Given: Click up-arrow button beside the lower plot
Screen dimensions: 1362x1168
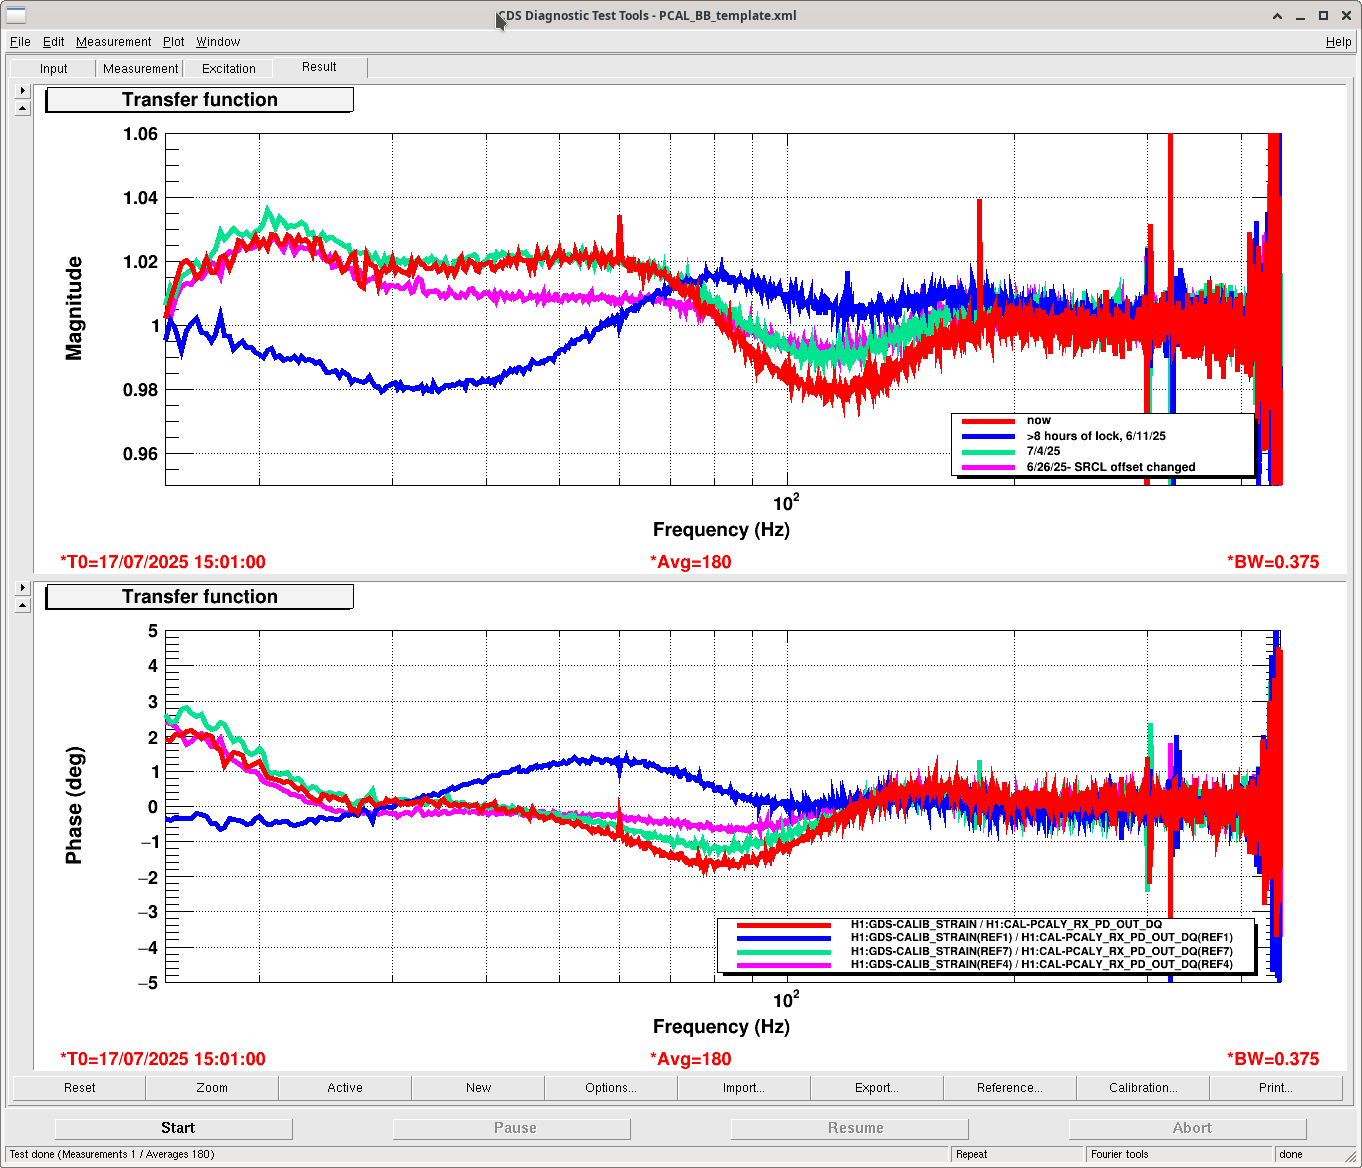Looking at the screenshot, I should (x=22, y=605).
